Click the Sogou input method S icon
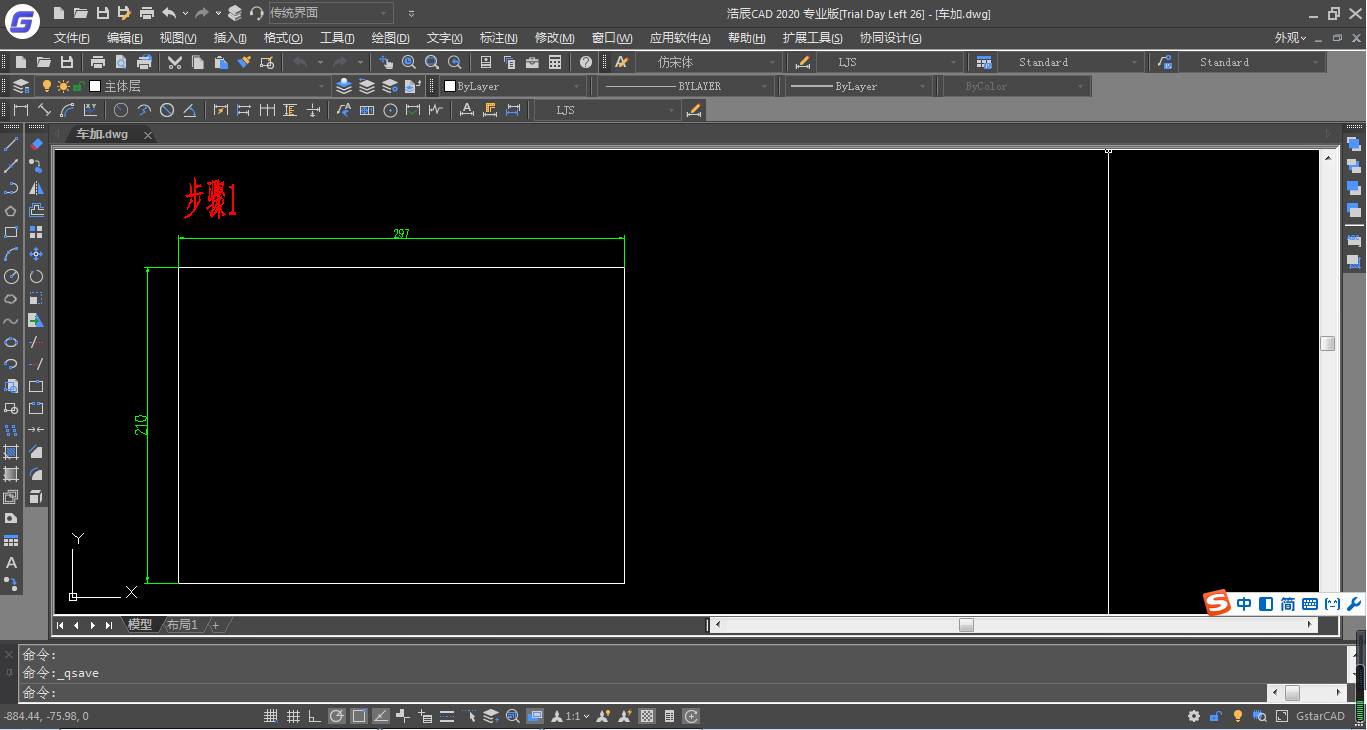1367x730 pixels. coord(1217,603)
